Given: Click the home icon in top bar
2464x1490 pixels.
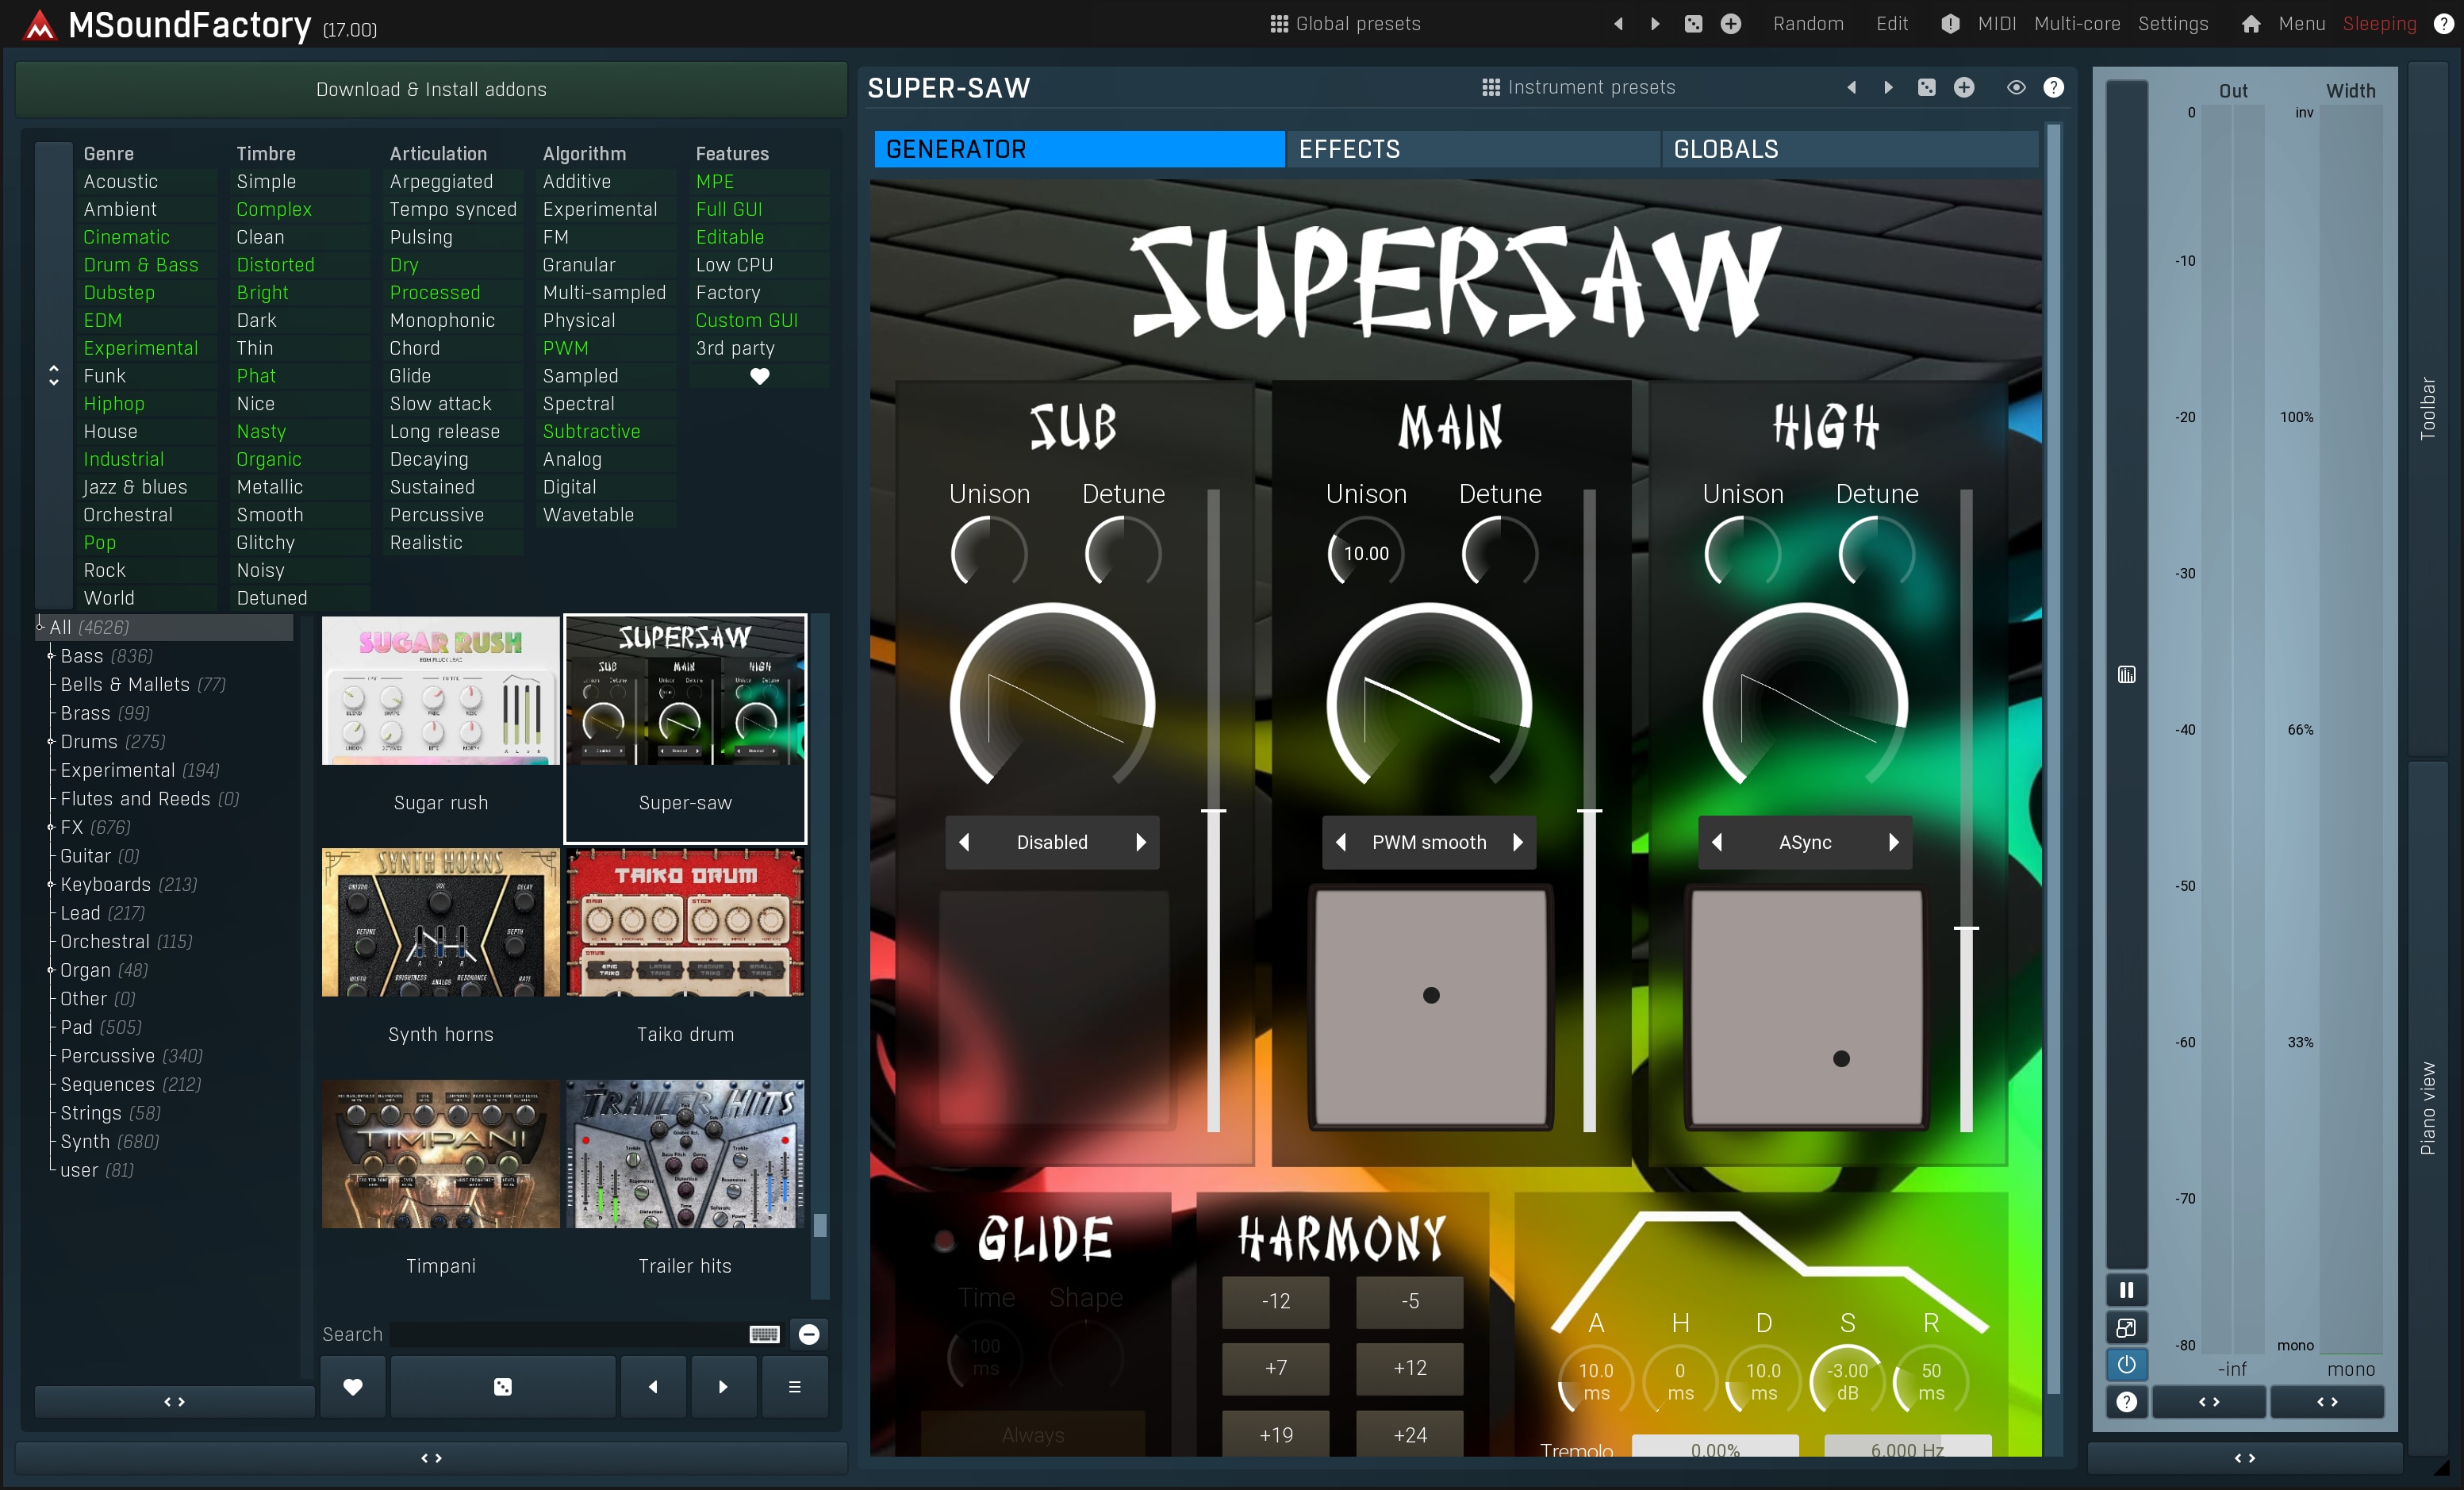Looking at the screenshot, I should pyautogui.click(x=2250, y=23).
